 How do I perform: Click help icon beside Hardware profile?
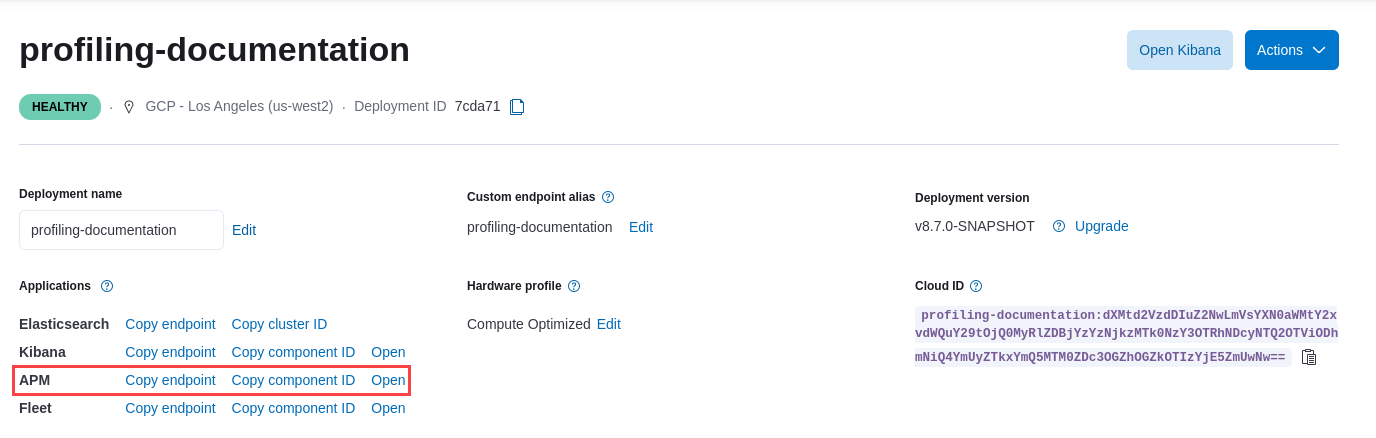[x=574, y=286]
